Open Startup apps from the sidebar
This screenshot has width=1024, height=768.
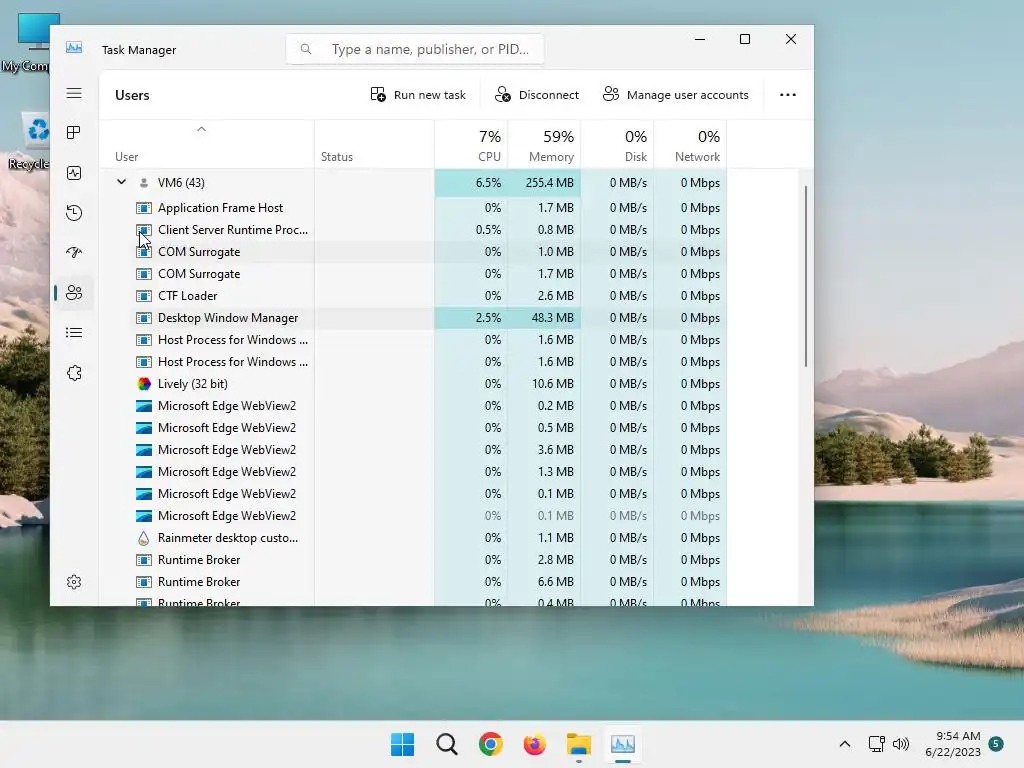tap(74, 253)
